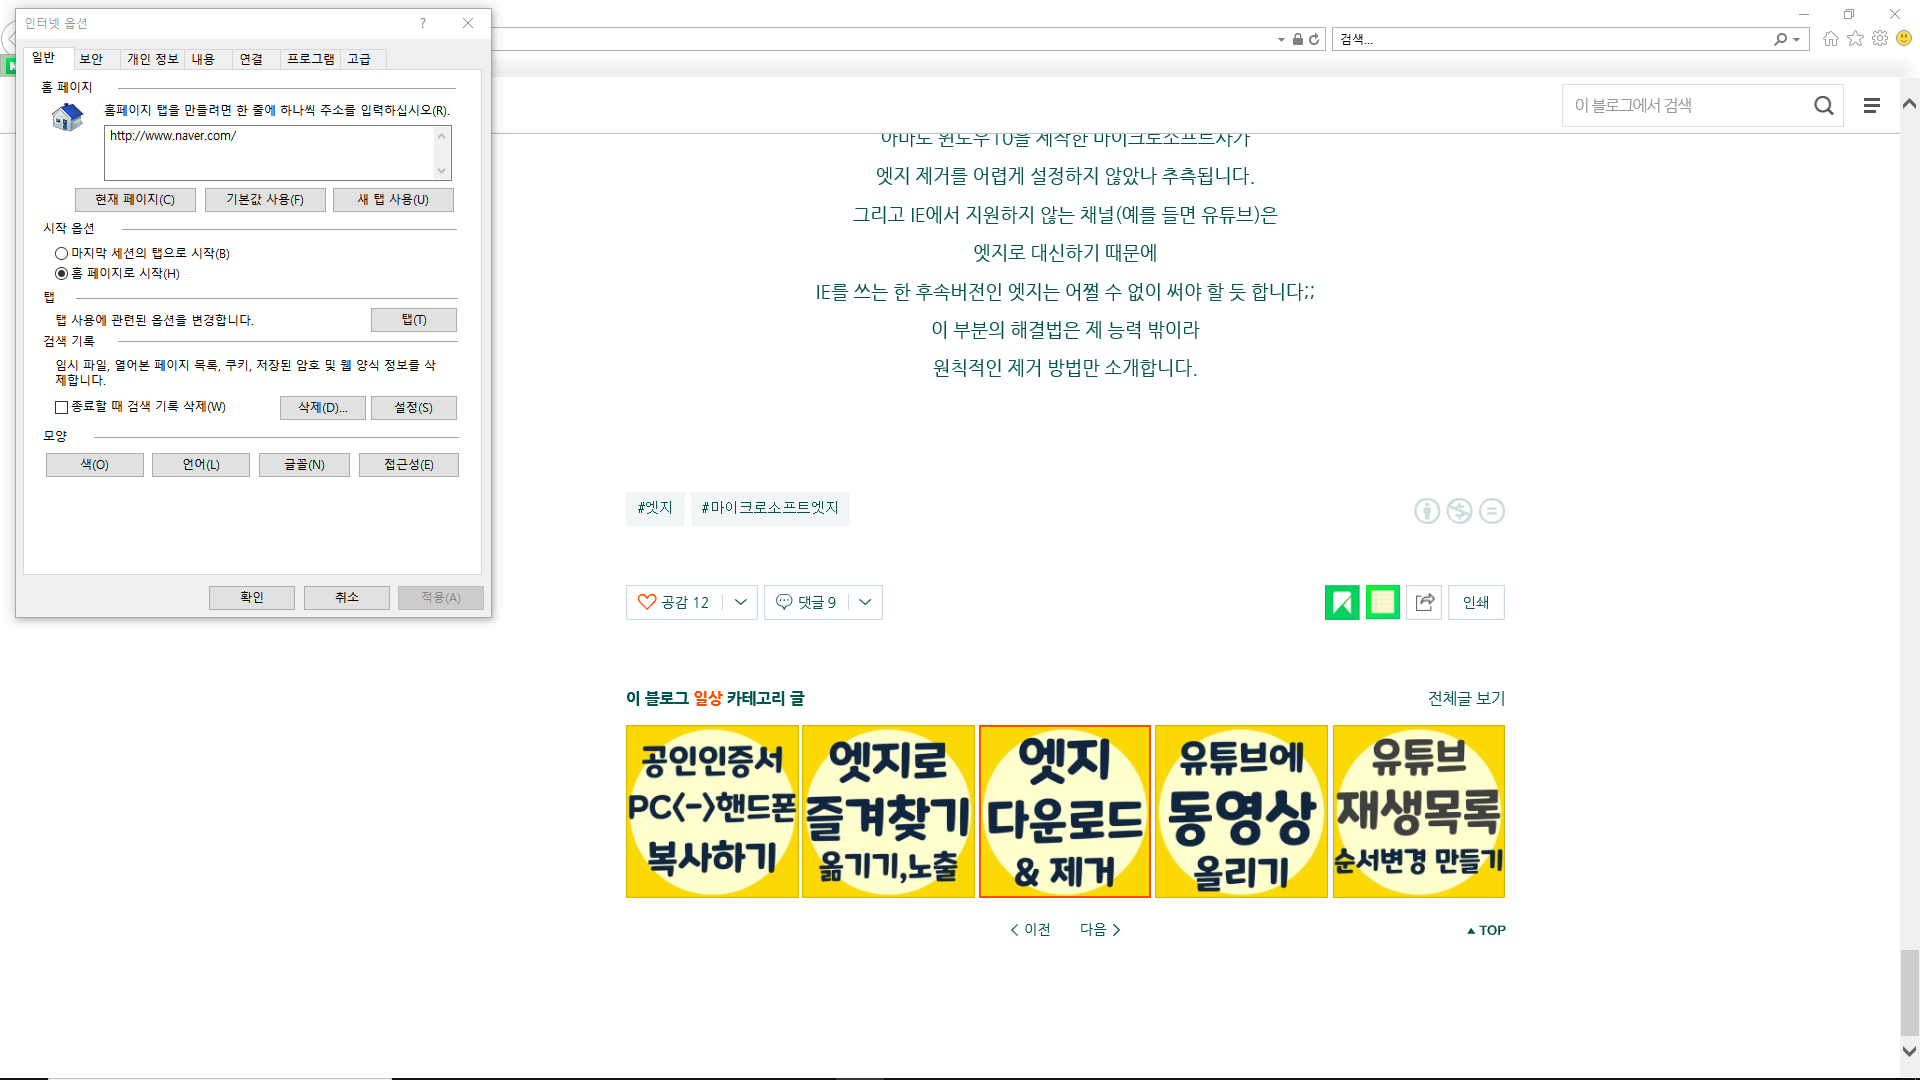Click the refresh icon in address bar
Viewport: 1920px width, 1080px height.
[x=1314, y=40]
